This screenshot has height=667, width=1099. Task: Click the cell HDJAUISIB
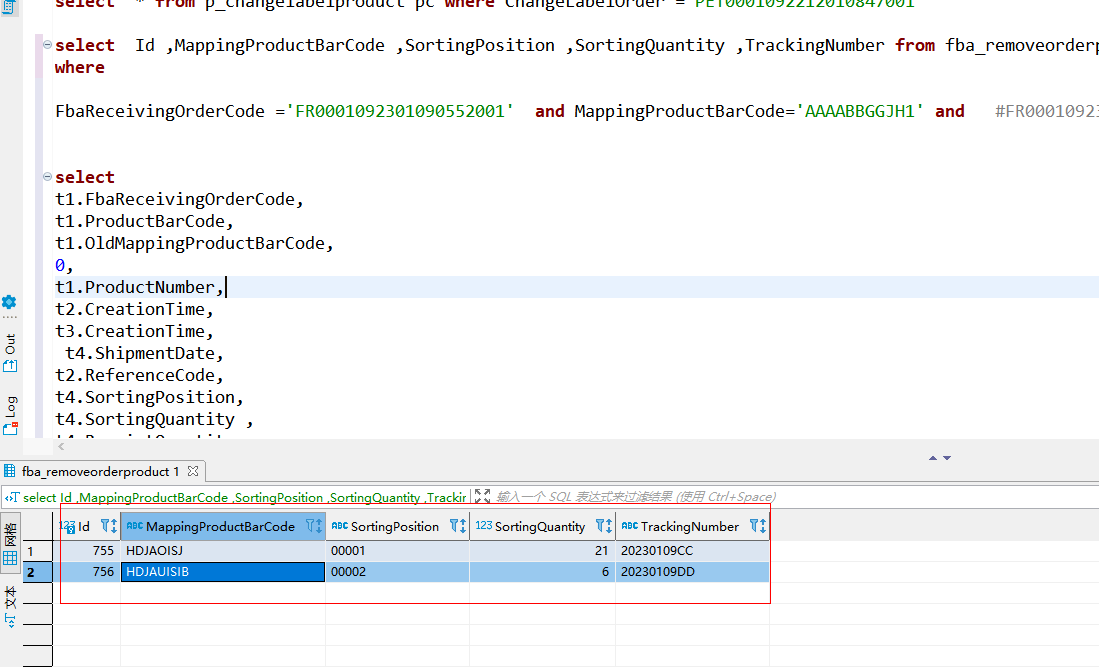click(223, 572)
